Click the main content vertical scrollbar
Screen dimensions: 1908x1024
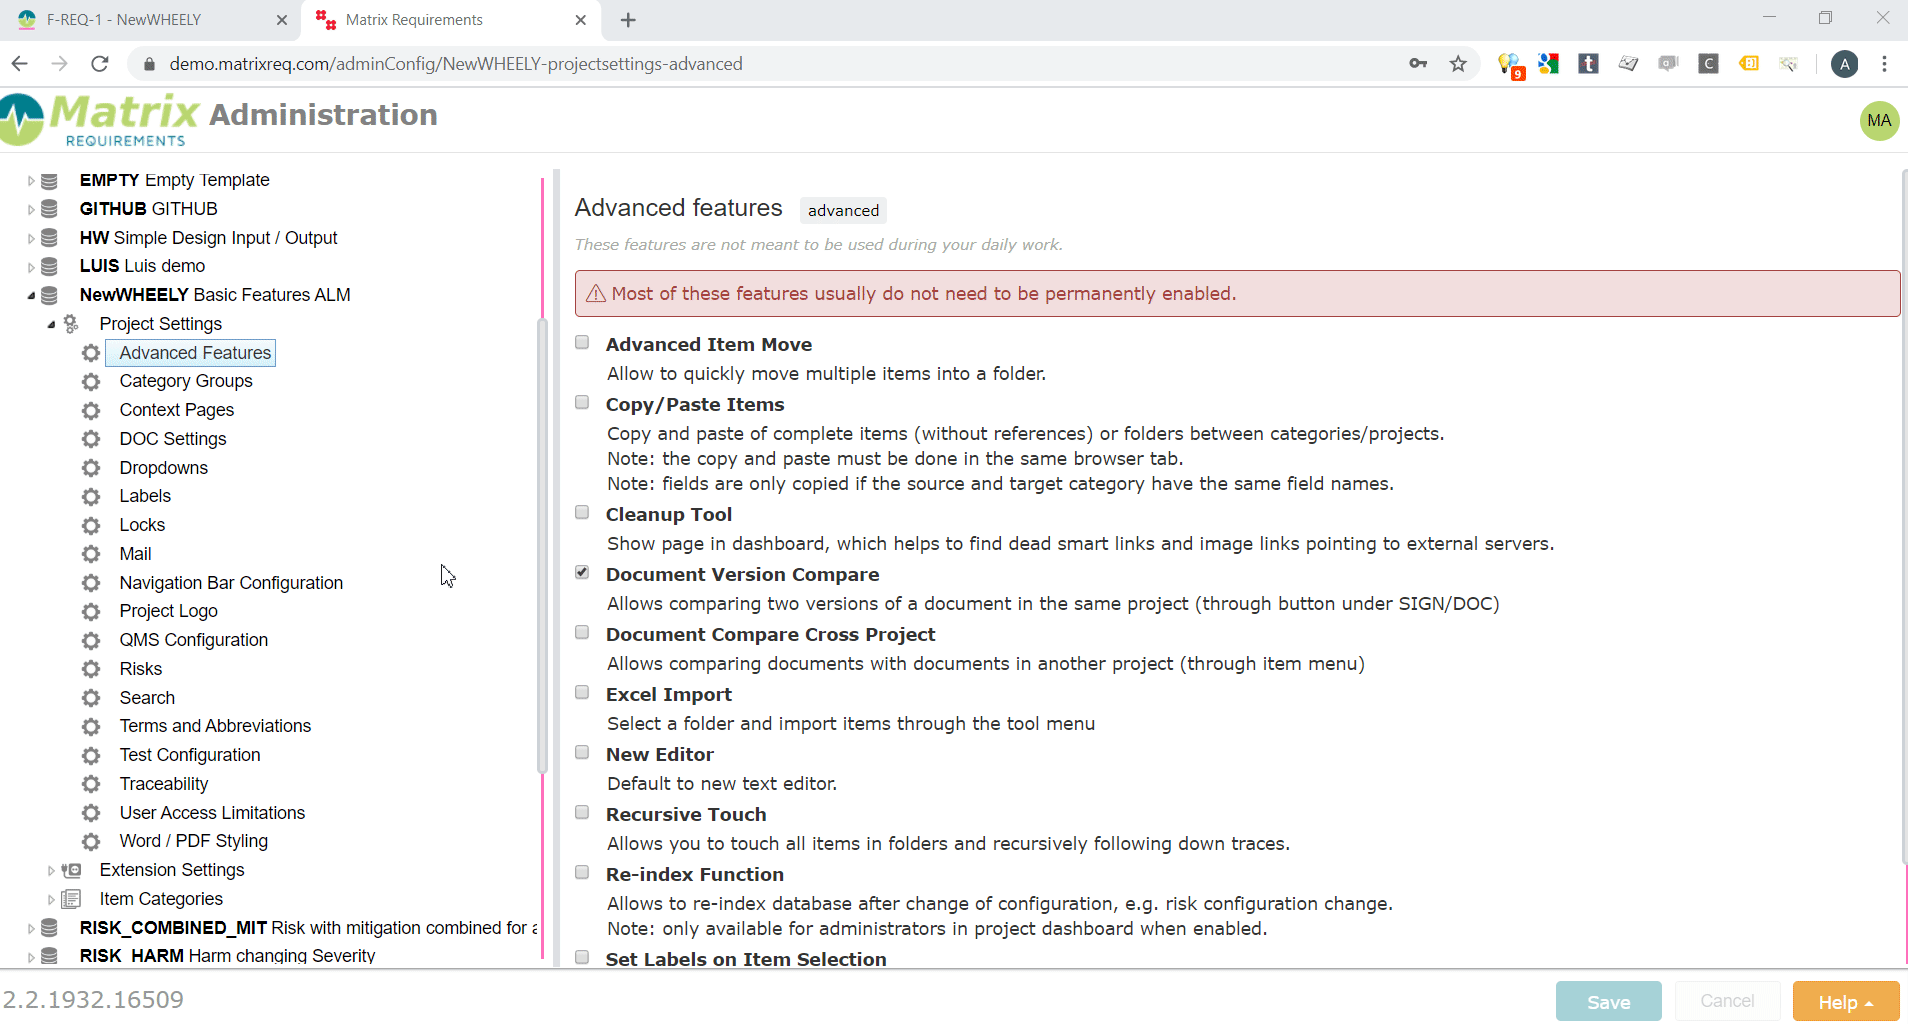(x=1904, y=515)
